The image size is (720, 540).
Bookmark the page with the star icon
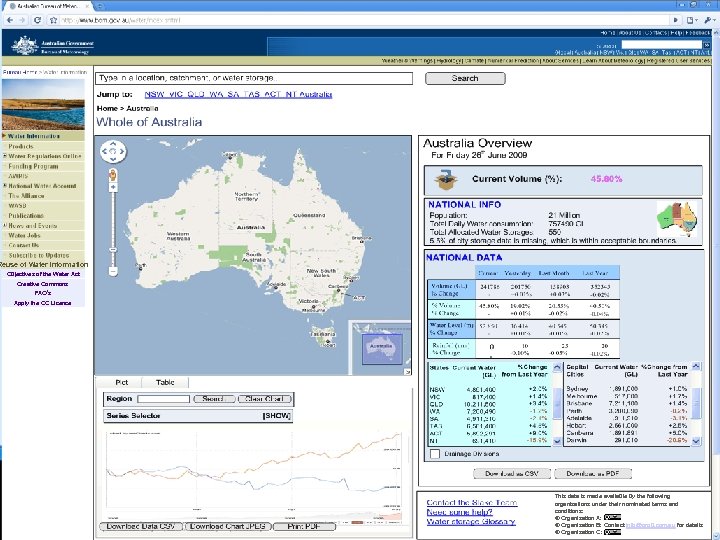click(54, 20)
